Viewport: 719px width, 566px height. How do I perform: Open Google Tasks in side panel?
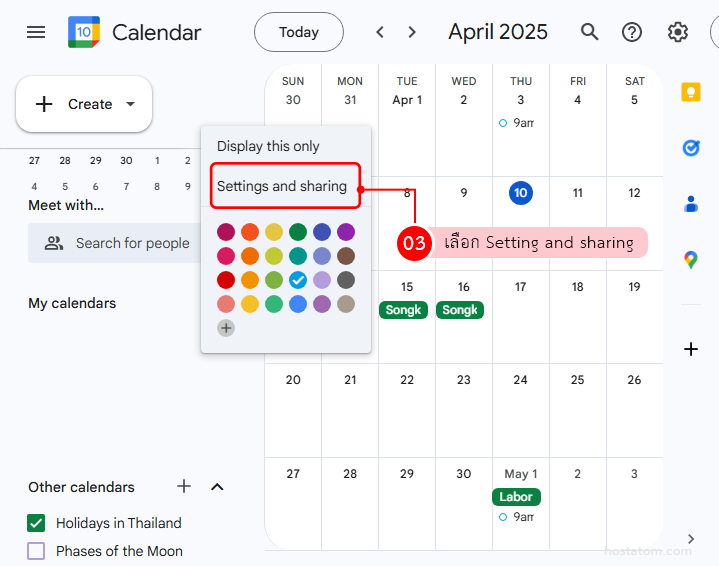tap(690, 148)
